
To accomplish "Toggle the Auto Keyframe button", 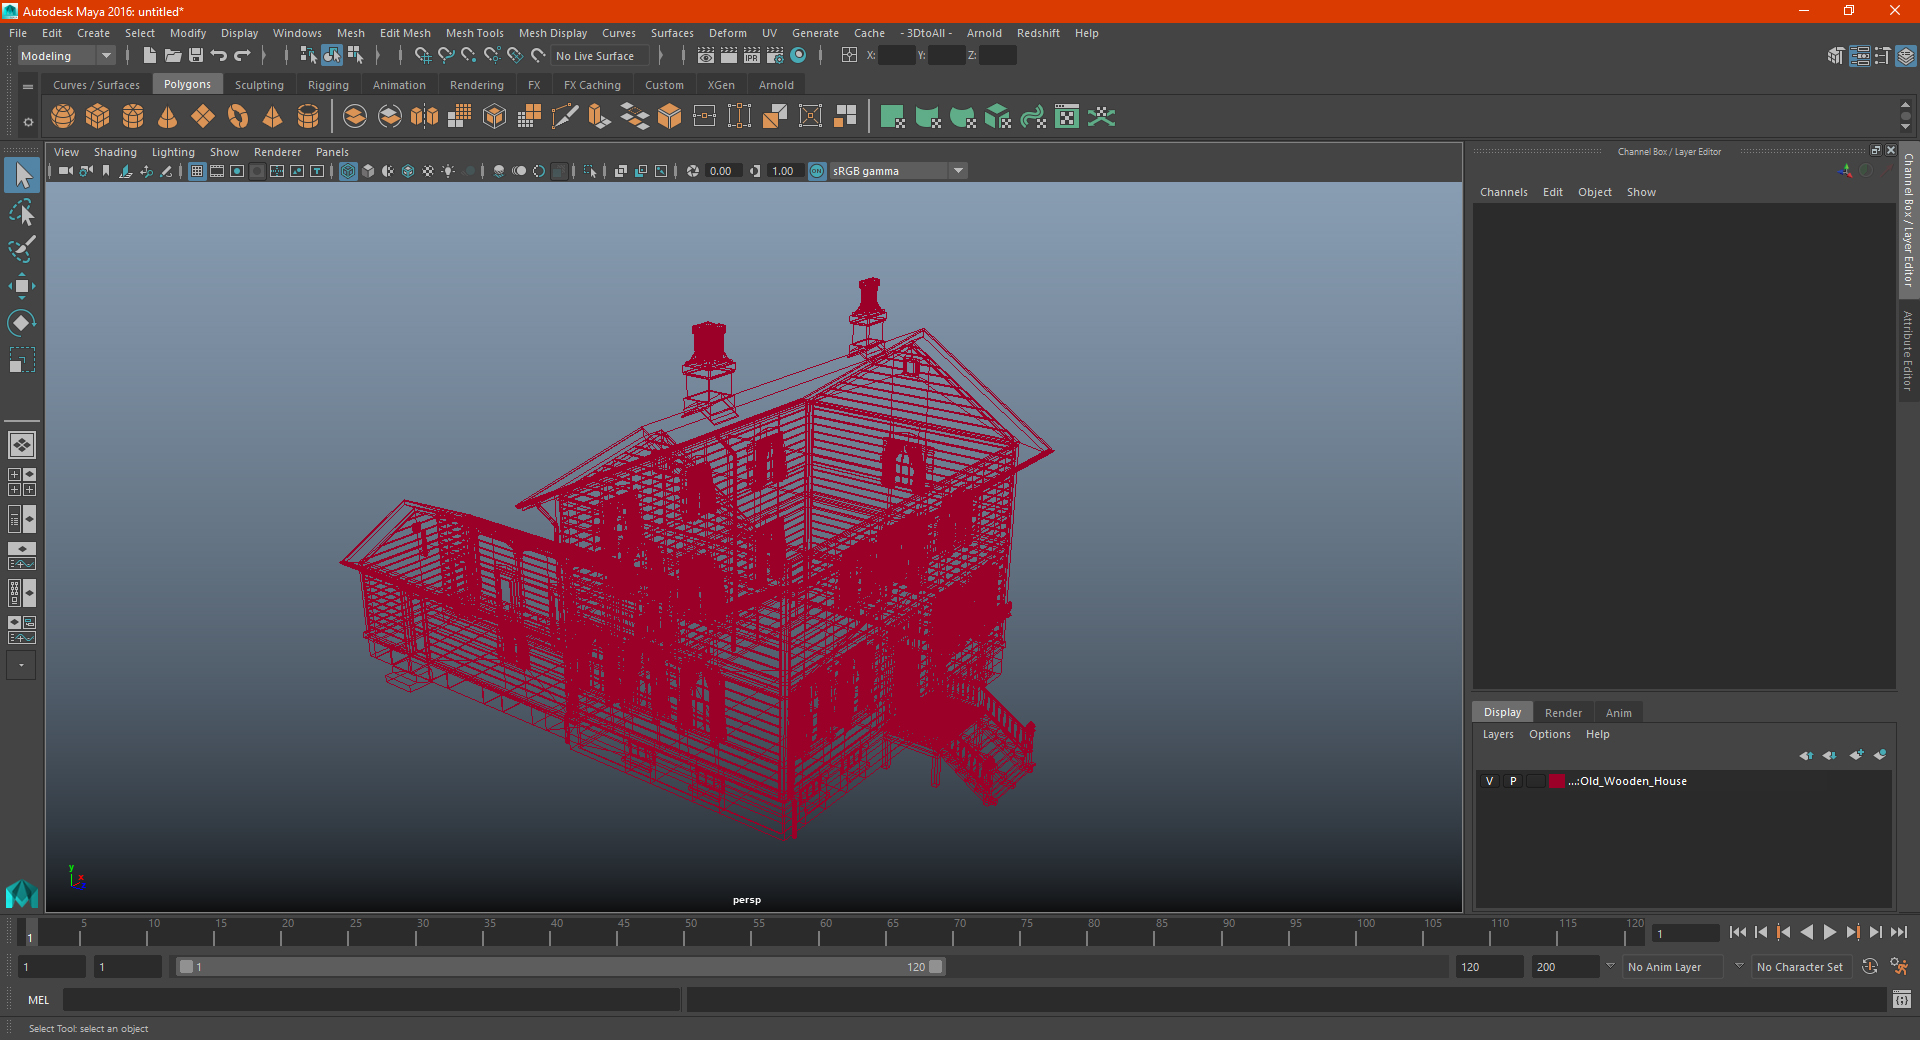I will pos(1870,967).
